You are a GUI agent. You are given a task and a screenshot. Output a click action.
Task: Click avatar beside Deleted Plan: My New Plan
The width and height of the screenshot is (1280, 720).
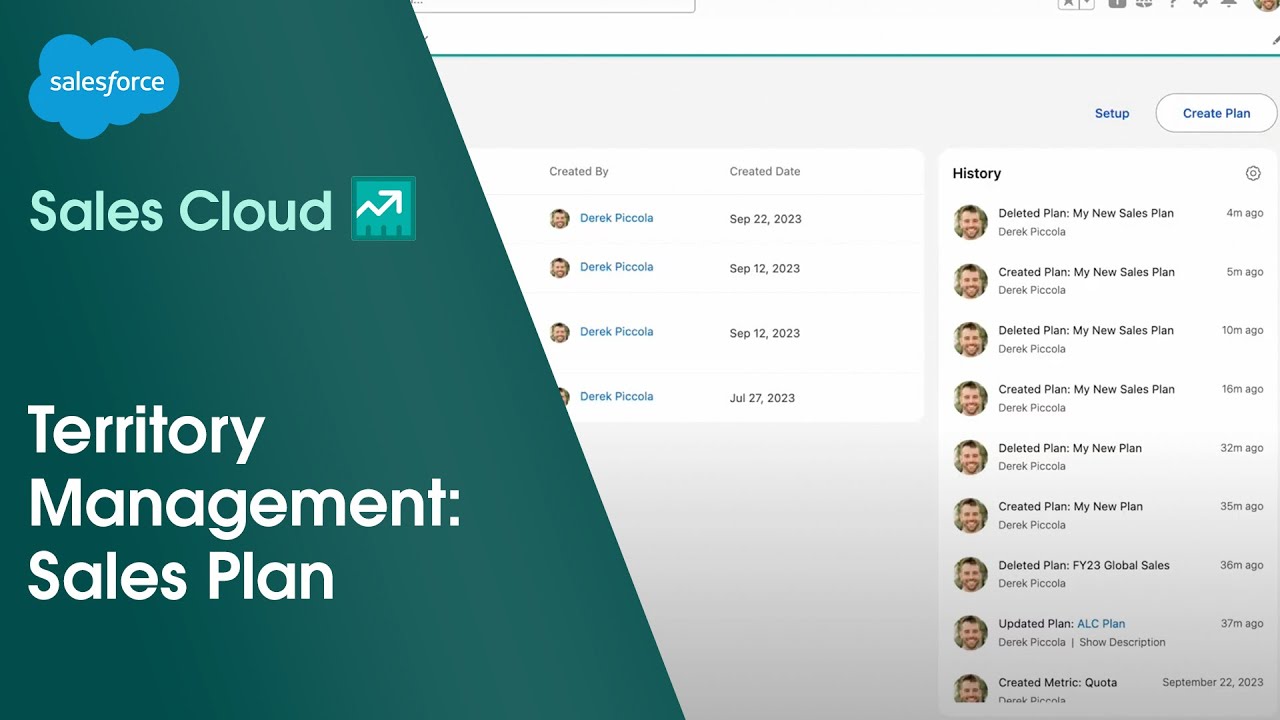[x=970, y=457]
